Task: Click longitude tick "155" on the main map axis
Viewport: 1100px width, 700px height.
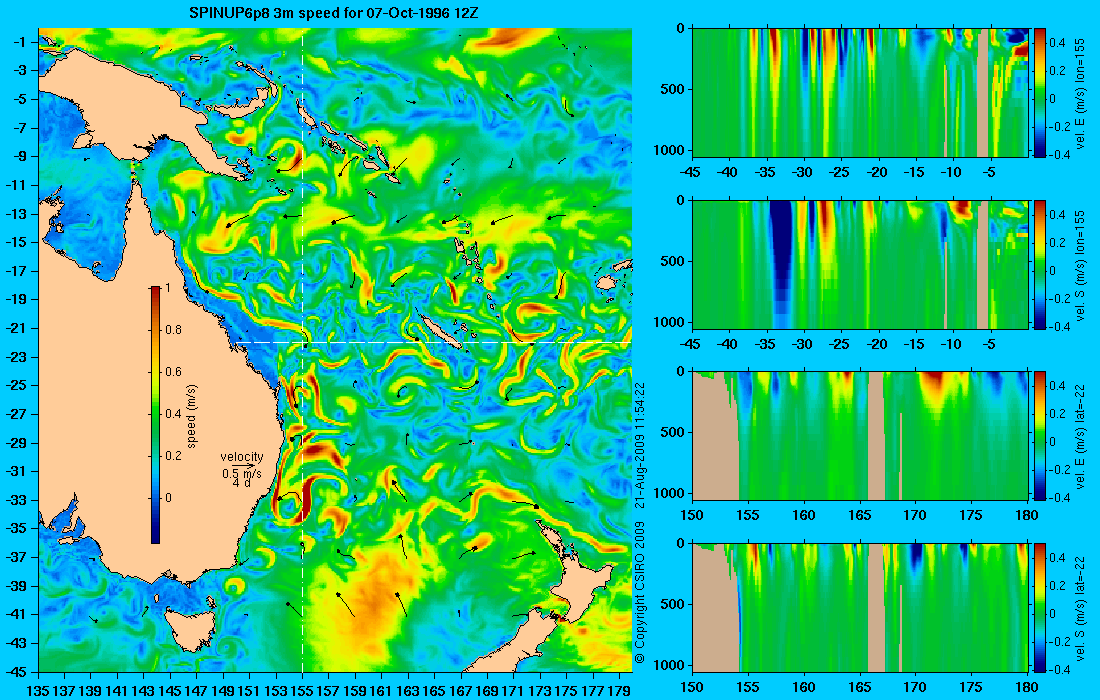Action: [x=302, y=691]
